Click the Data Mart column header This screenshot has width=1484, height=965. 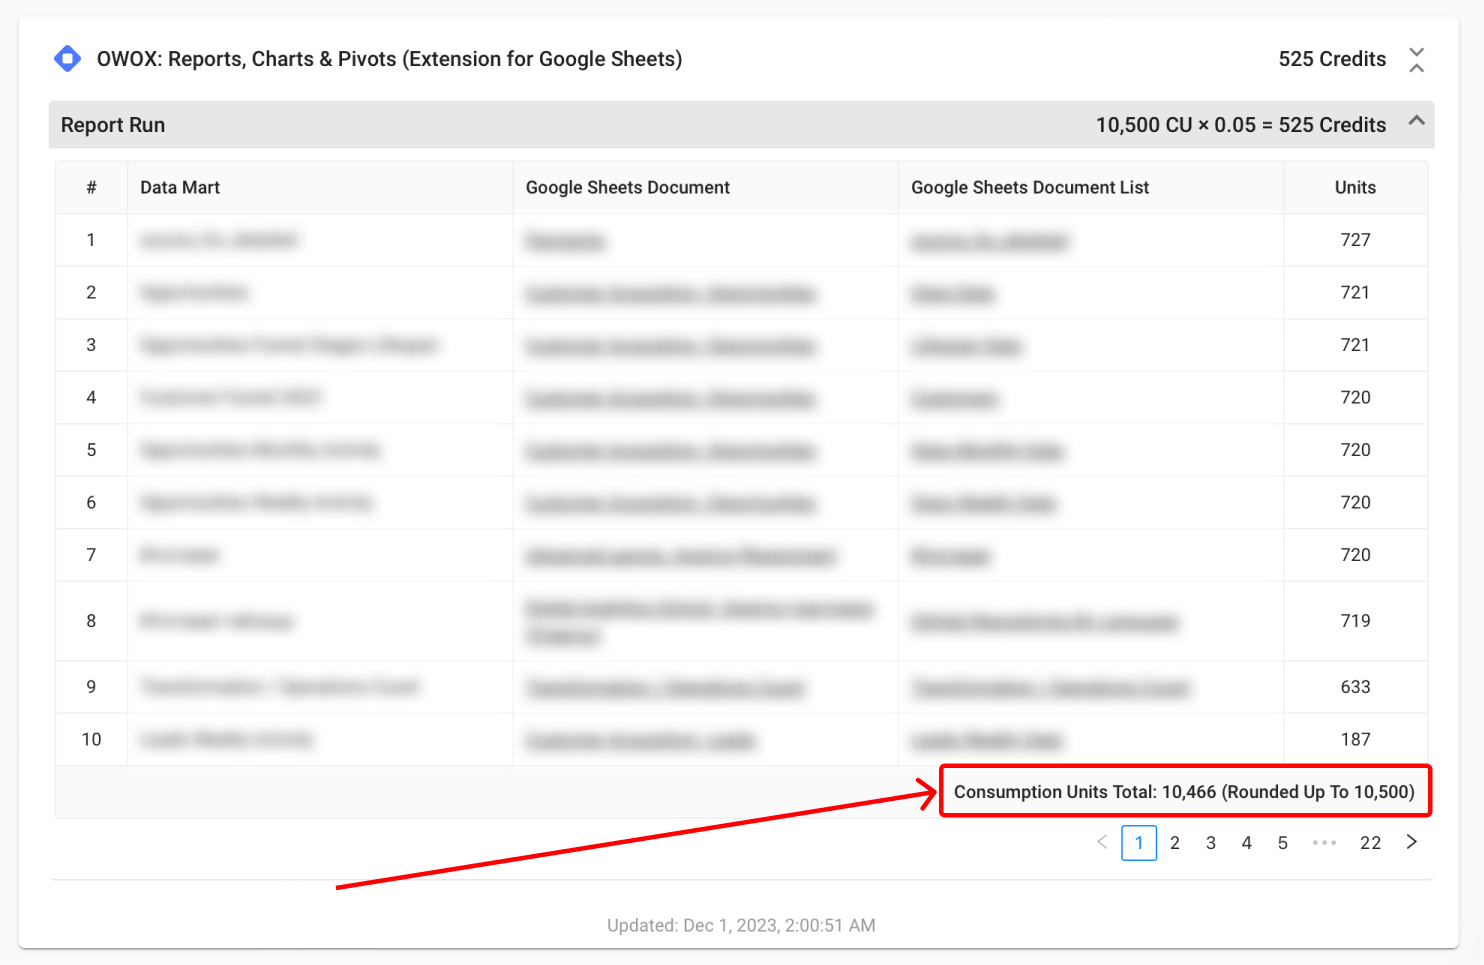click(x=180, y=188)
